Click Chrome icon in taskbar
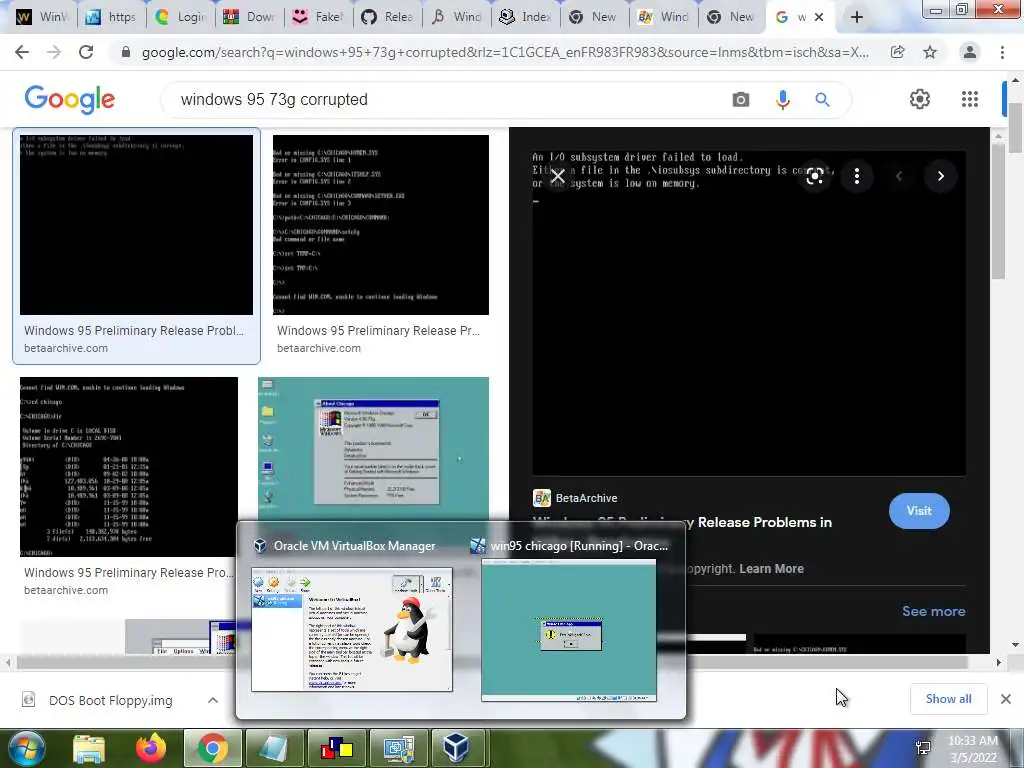This screenshot has height=768, width=1024. click(212, 748)
